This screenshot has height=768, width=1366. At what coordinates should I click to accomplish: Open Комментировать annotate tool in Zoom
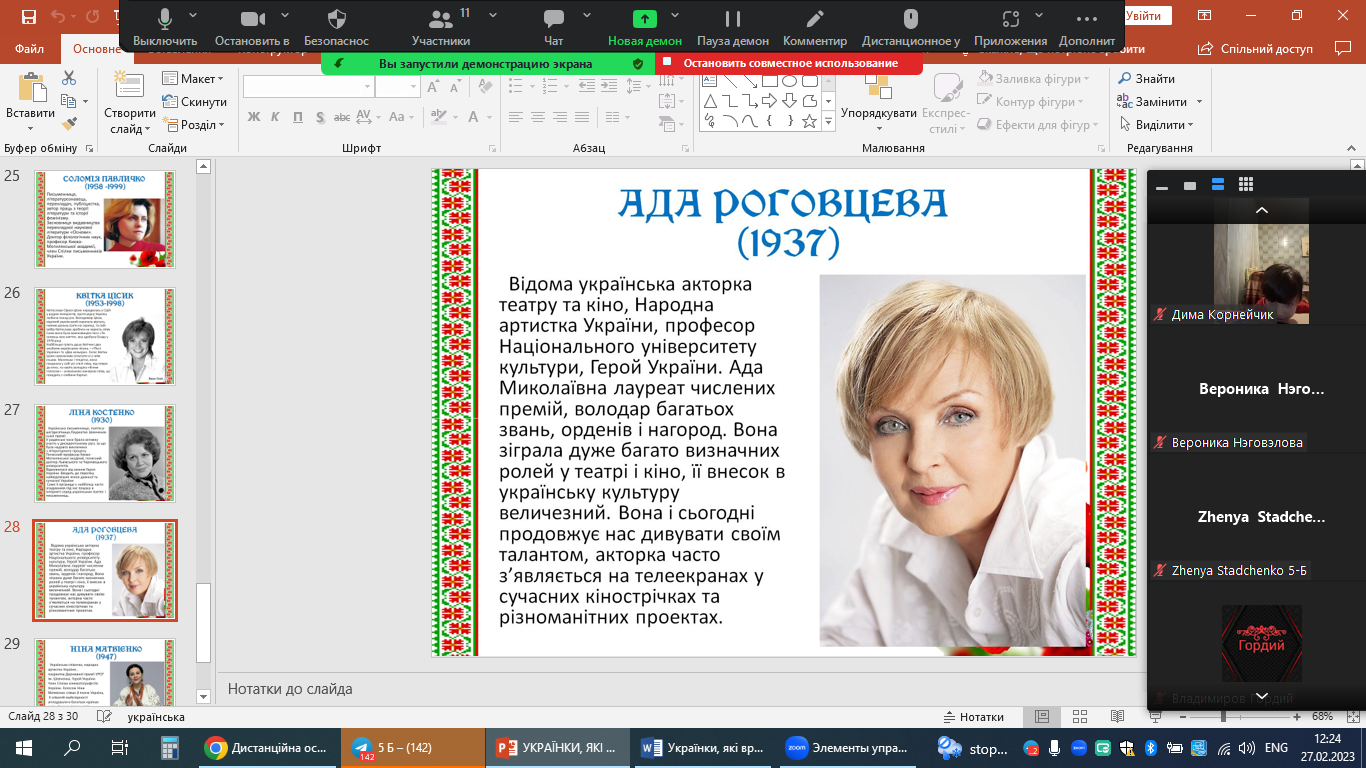click(815, 27)
